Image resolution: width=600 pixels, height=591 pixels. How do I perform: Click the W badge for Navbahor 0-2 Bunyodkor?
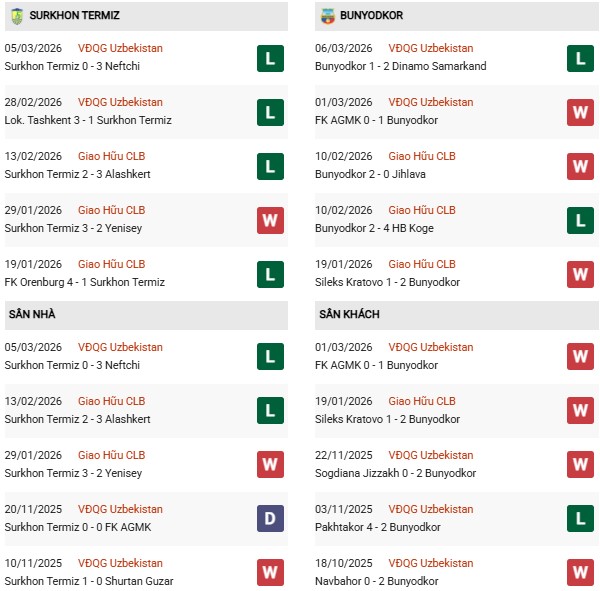point(580,573)
